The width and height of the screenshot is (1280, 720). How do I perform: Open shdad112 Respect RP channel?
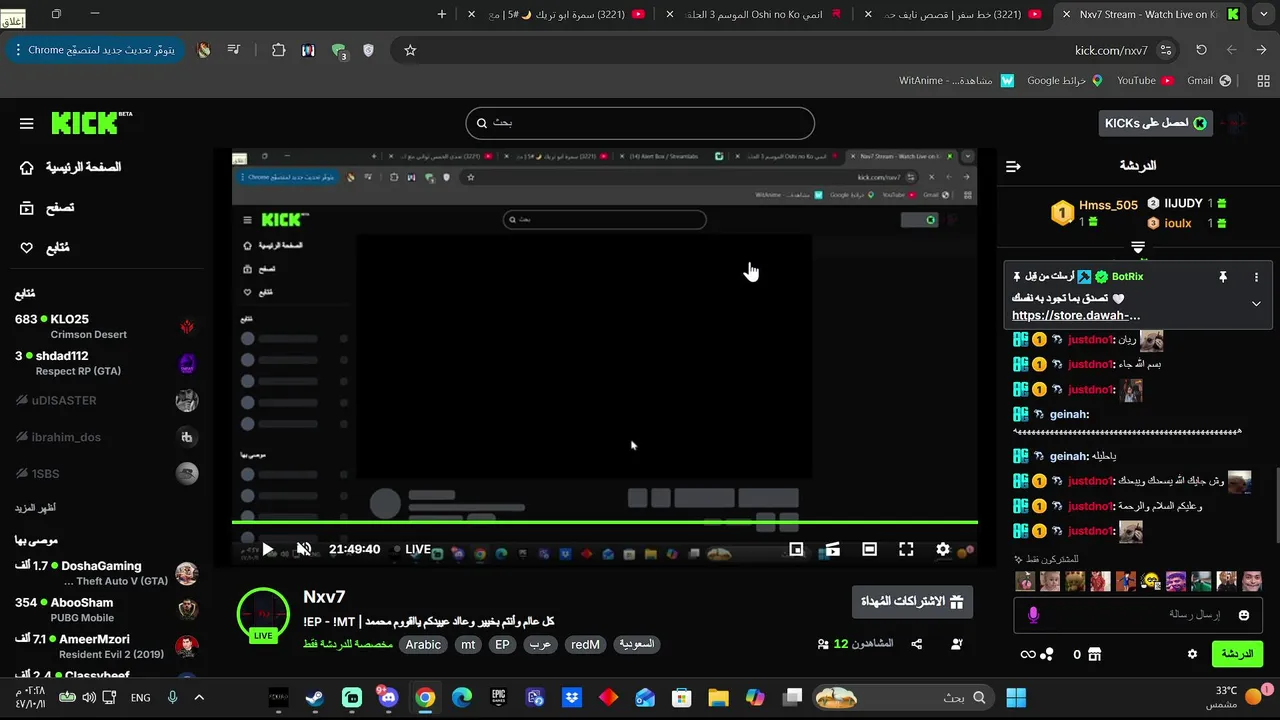[106, 363]
